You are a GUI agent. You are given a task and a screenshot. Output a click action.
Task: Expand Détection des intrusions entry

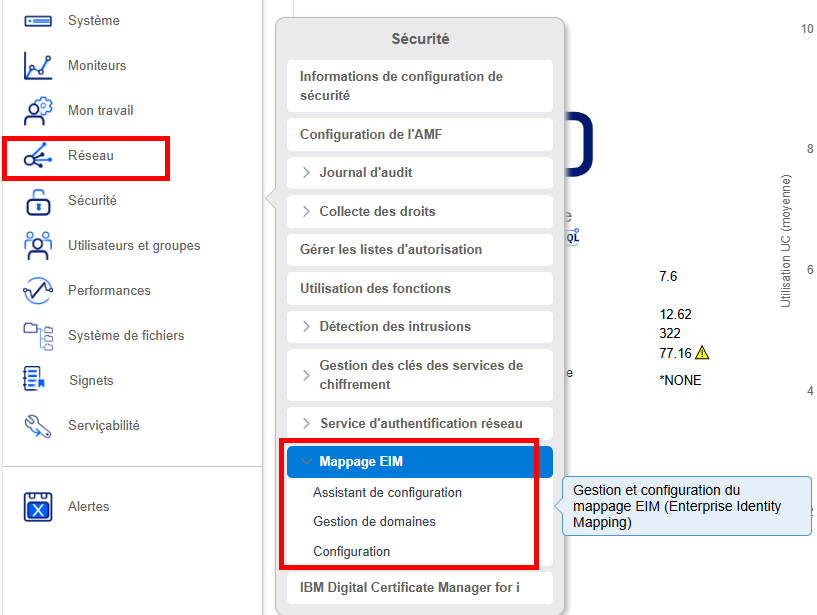pos(307,327)
